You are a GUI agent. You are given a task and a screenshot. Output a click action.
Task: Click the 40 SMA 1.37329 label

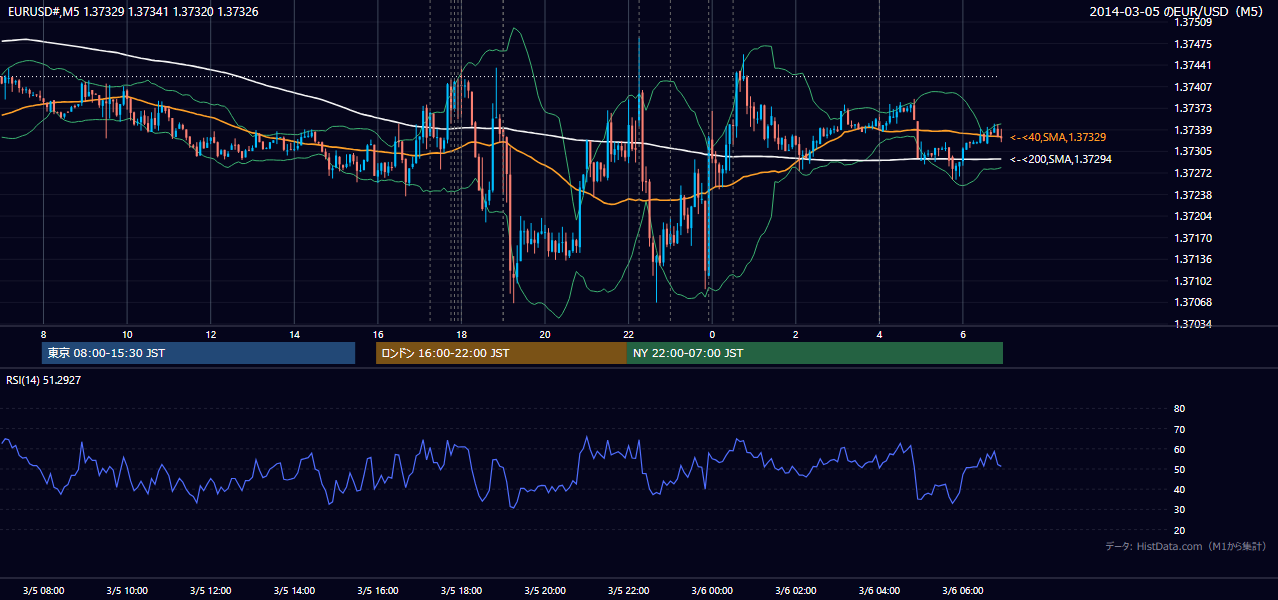coord(1059,137)
